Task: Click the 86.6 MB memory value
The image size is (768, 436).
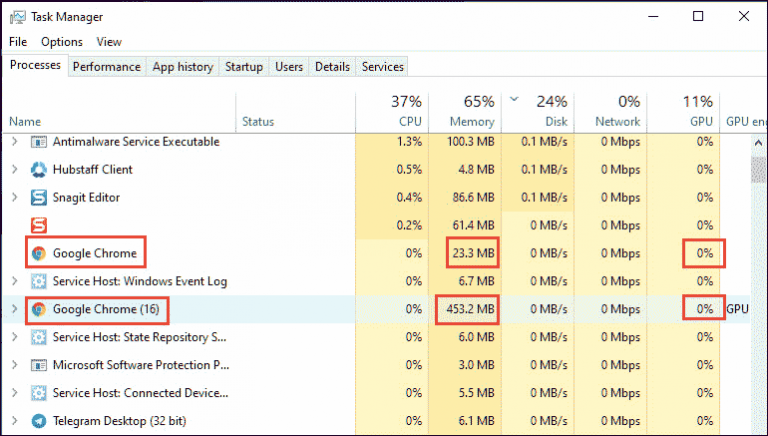Action: coord(473,197)
